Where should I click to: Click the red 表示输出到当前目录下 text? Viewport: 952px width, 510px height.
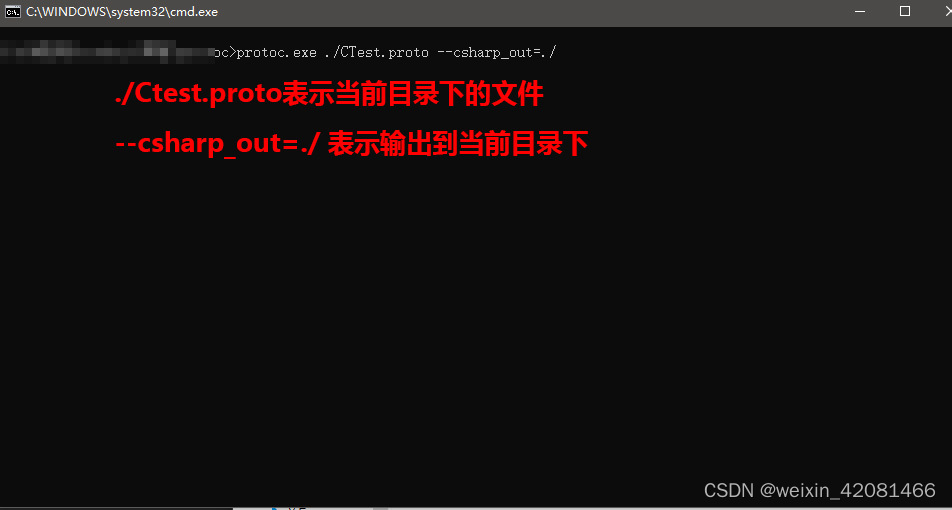coord(458,145)
